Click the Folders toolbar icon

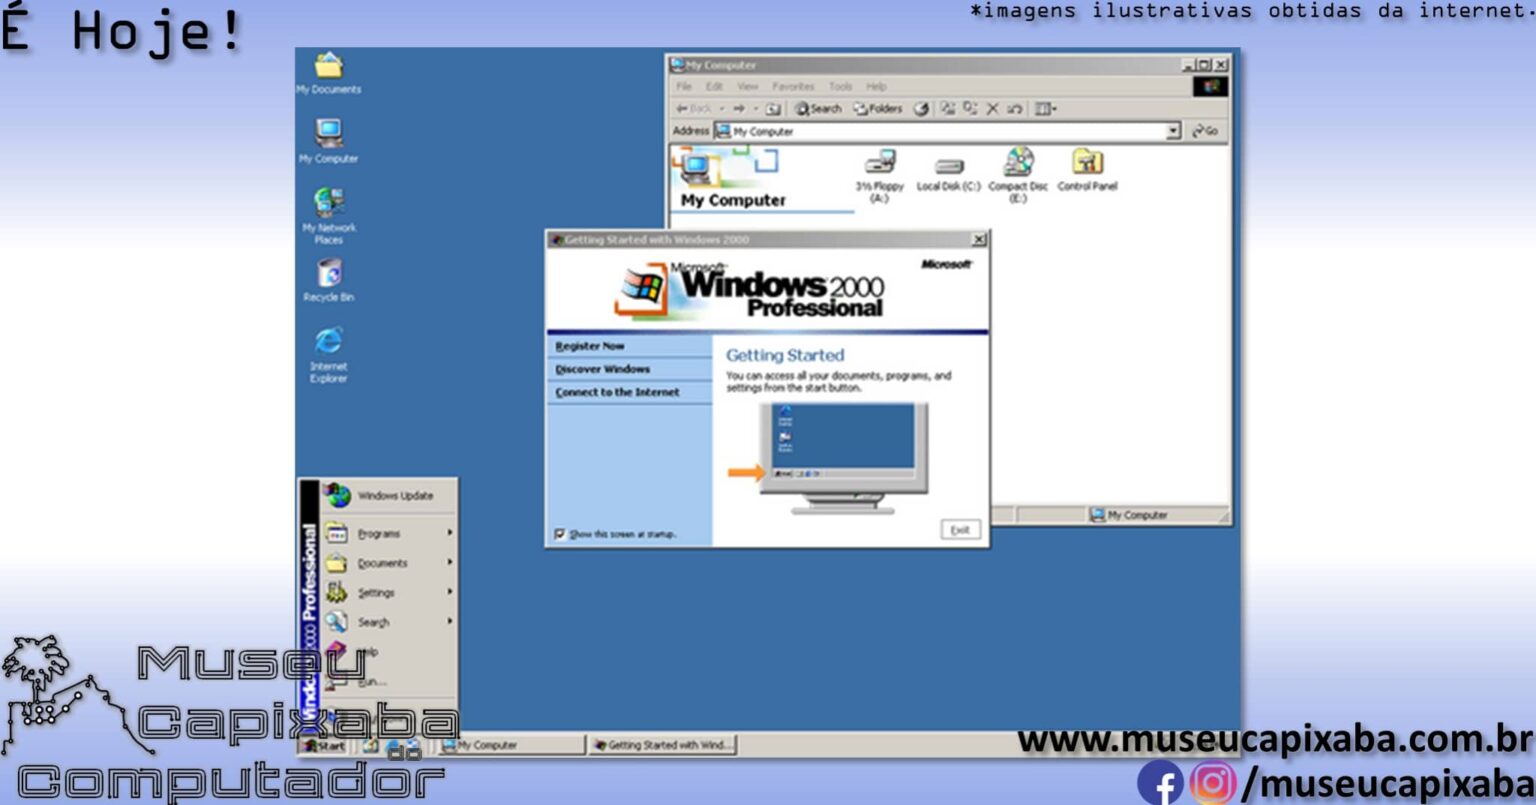tap(876, 109)
